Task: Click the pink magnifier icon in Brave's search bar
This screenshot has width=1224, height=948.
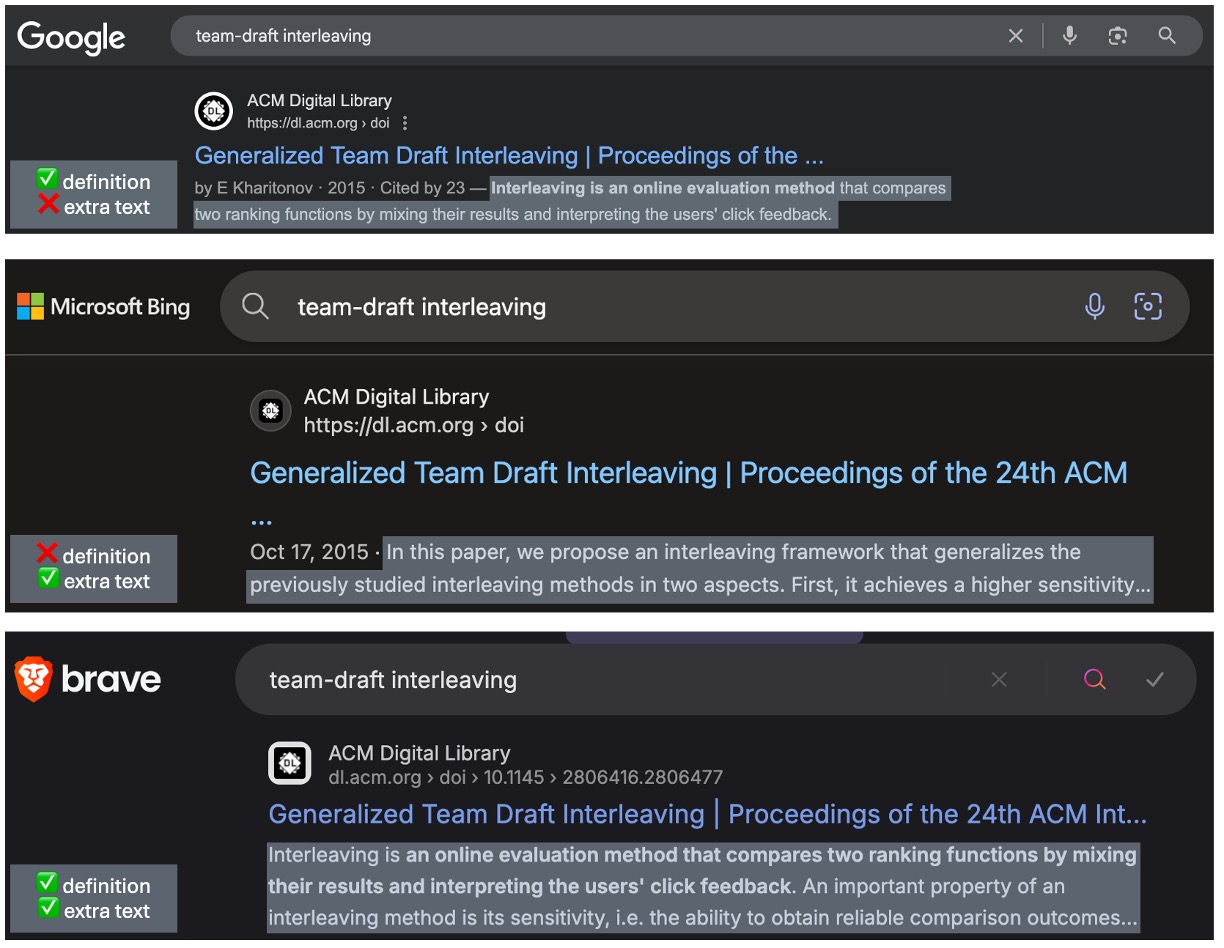Action: click(x=1094, y=679)
